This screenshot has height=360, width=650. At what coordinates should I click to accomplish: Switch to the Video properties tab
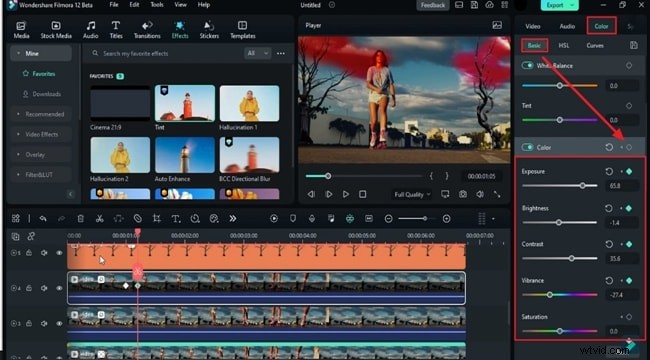click(533, 26)
